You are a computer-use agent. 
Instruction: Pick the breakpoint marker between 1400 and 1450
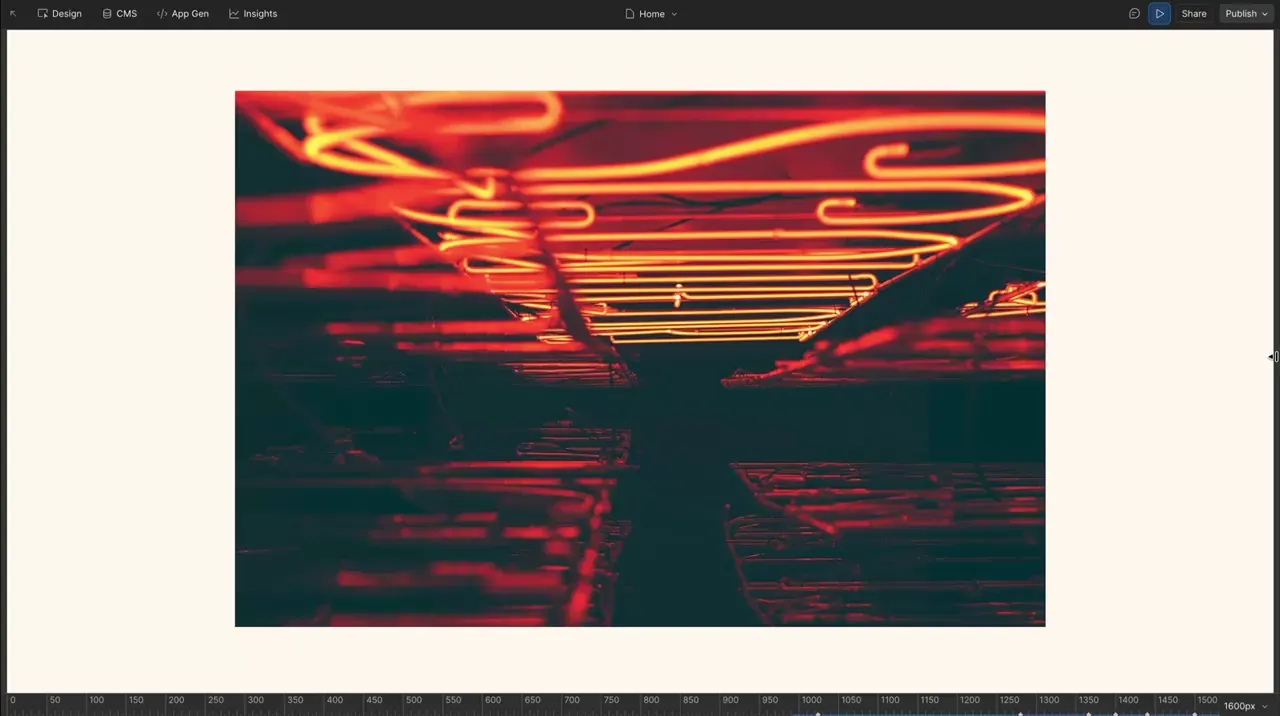[x=1147, y=714]
